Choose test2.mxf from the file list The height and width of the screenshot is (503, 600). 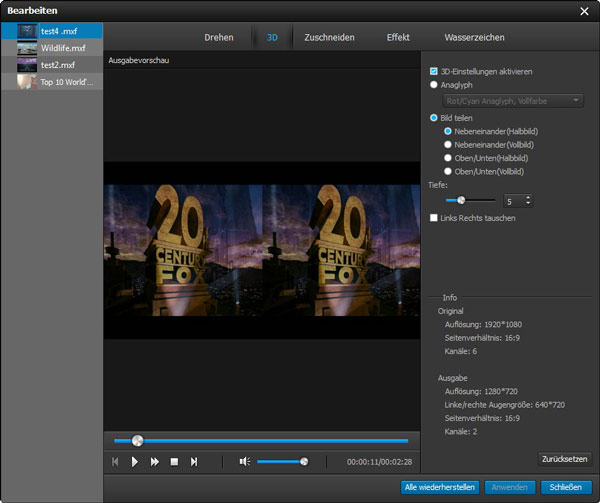[x=57, y=64]
